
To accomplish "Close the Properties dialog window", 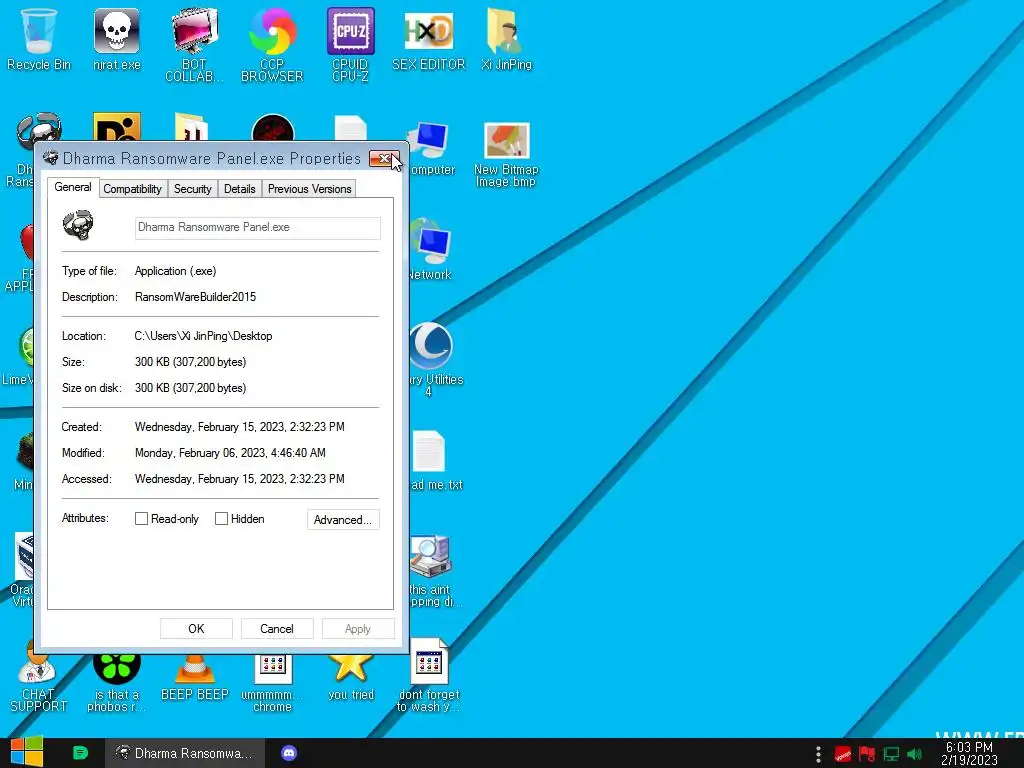I will point(384,159).
